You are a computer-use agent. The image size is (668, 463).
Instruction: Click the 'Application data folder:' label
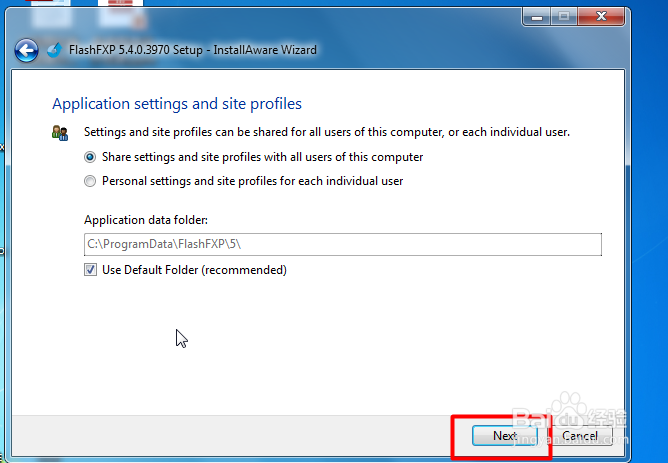[146, 220]
